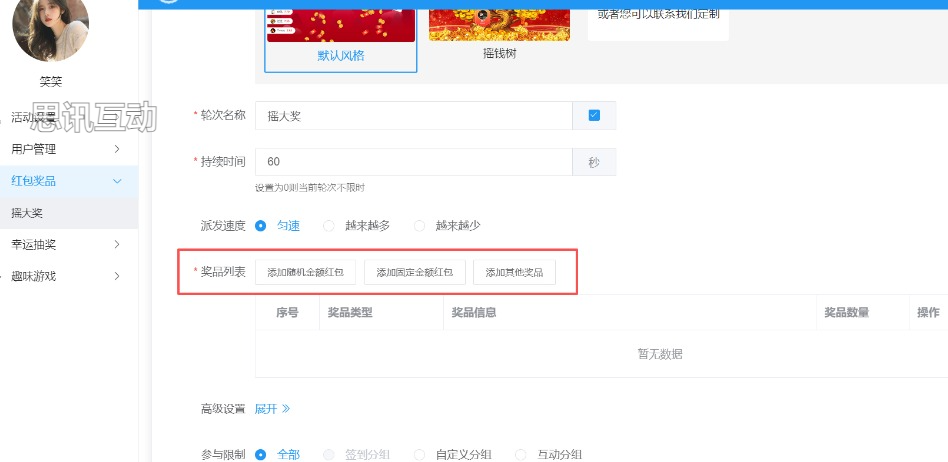Click into the 轮次名称 text field

coord(413,116)
